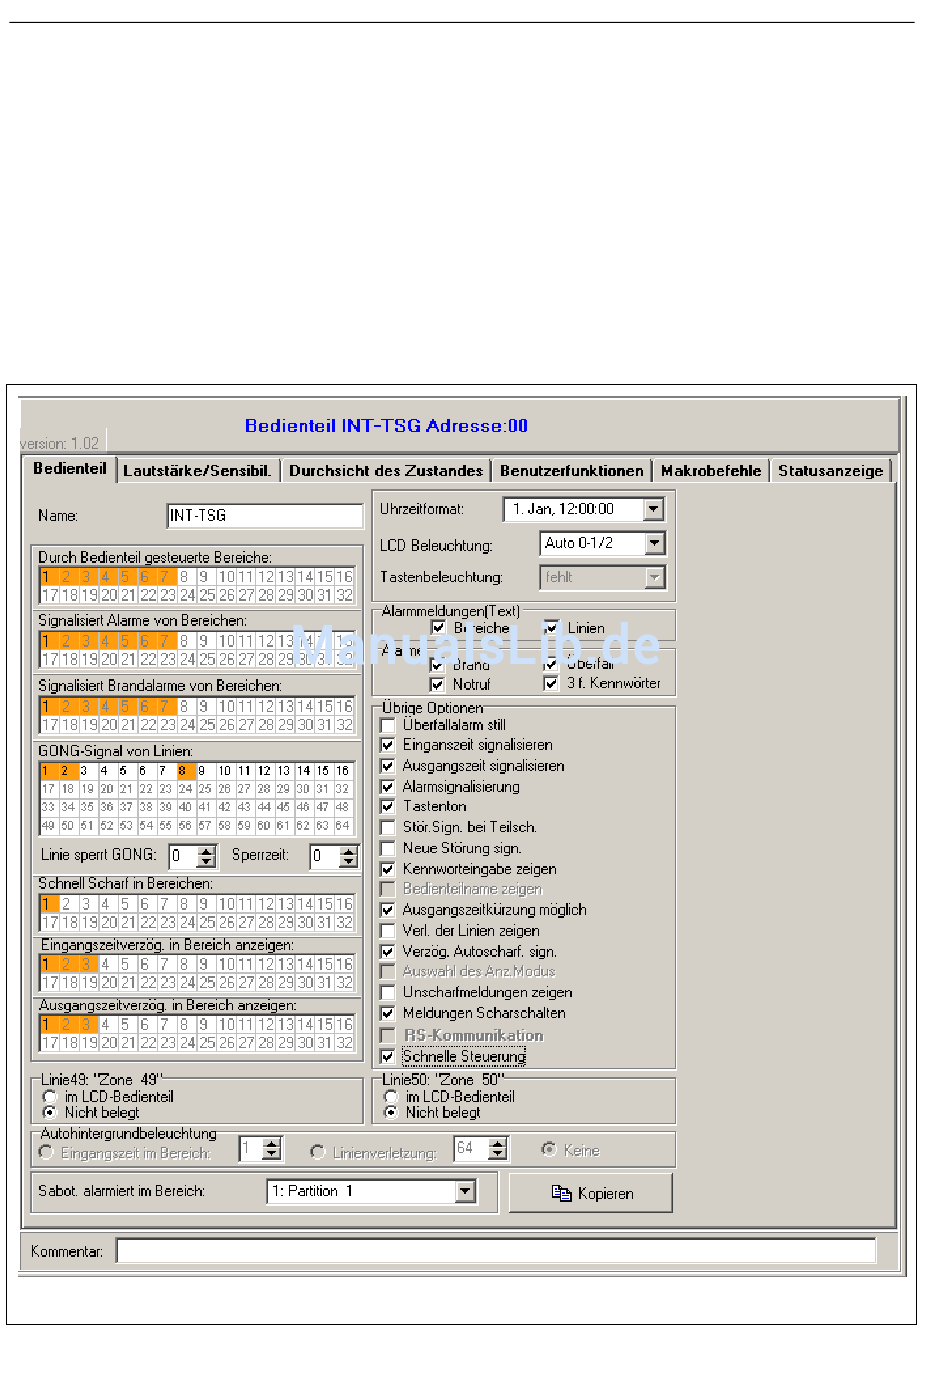This screenshot has height=1397, width=950.
Task: Open the Sabot. alarmiert im Bereich dropdown
Action: [x=465, y=1191]
